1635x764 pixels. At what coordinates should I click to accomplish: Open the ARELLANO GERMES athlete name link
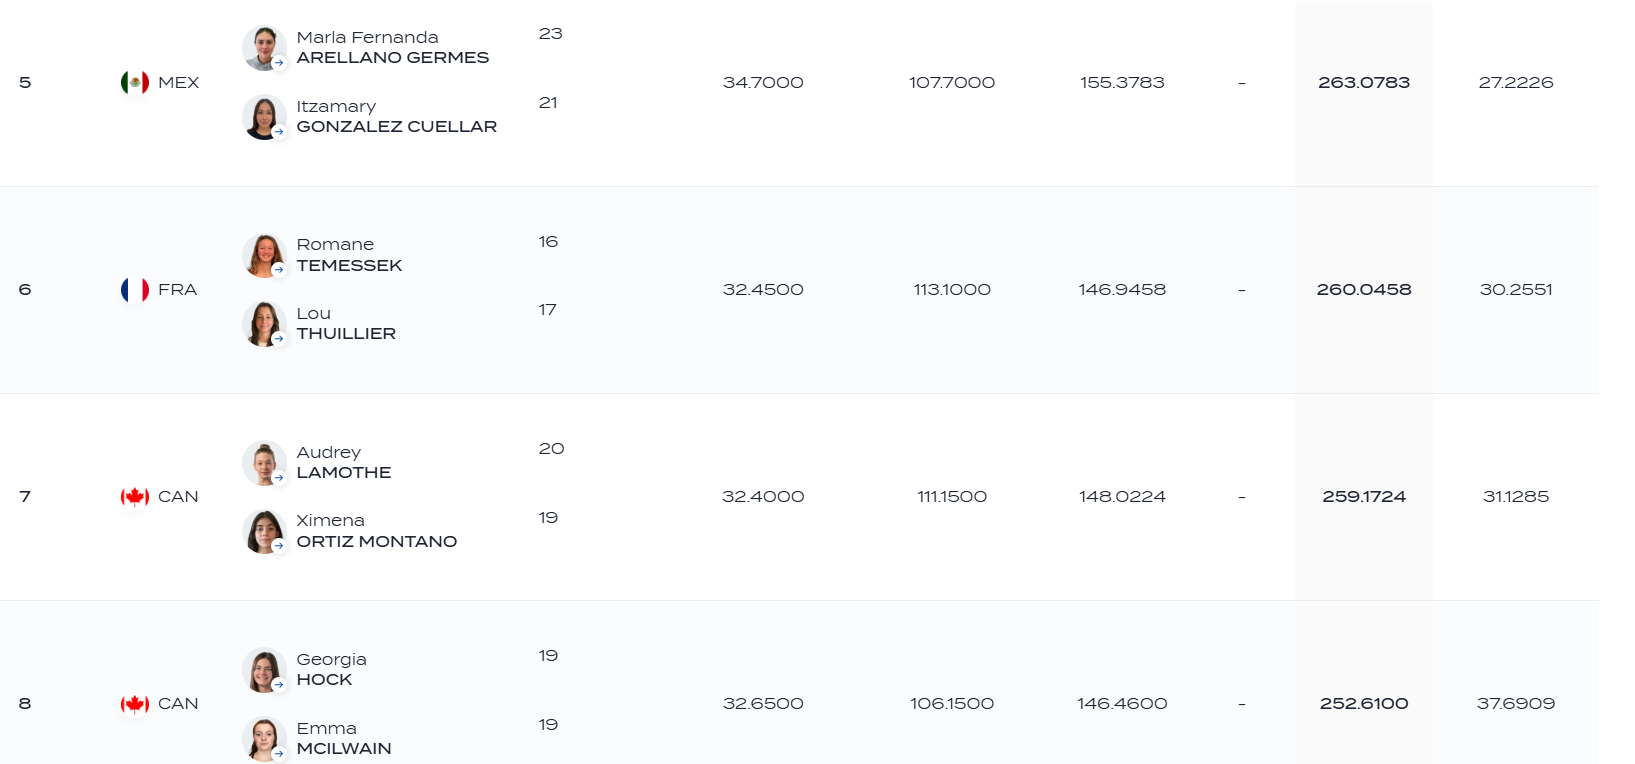pos(393,58)
